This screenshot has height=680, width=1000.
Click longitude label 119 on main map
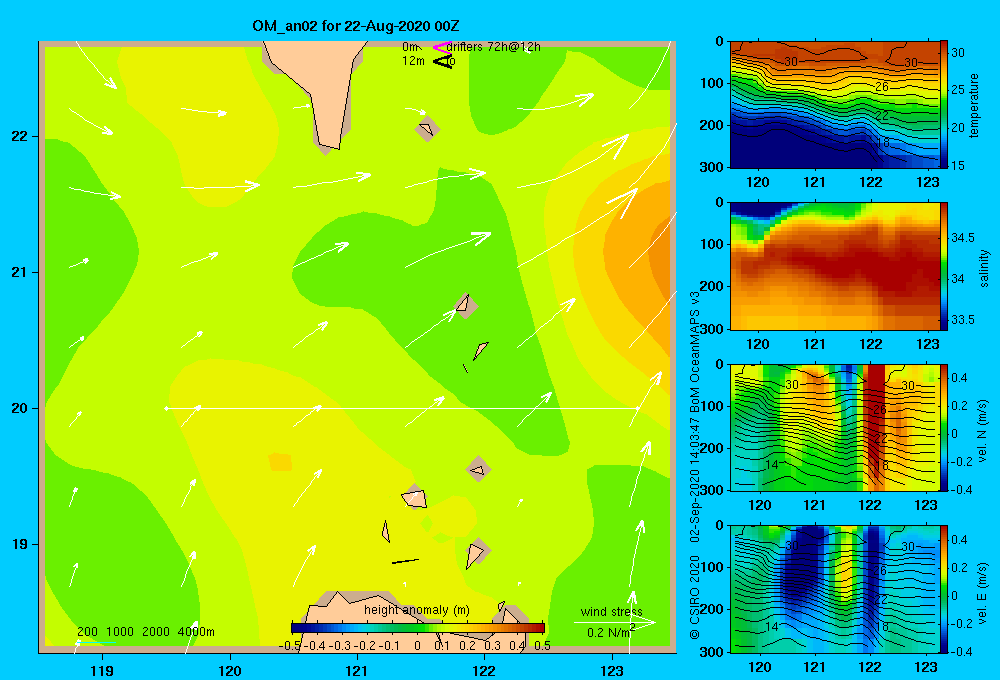pyautogui.click(x=102, y=670)
